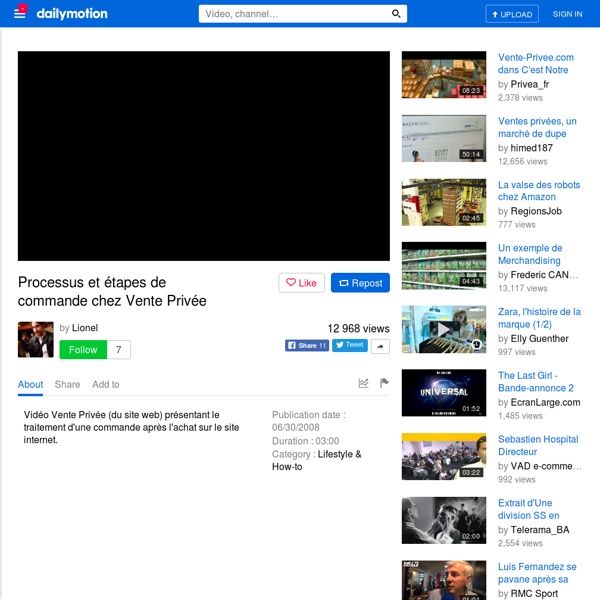600x600 pixels.
Task: Open the video statistics chart icon
Action: (x=364, y=383)
